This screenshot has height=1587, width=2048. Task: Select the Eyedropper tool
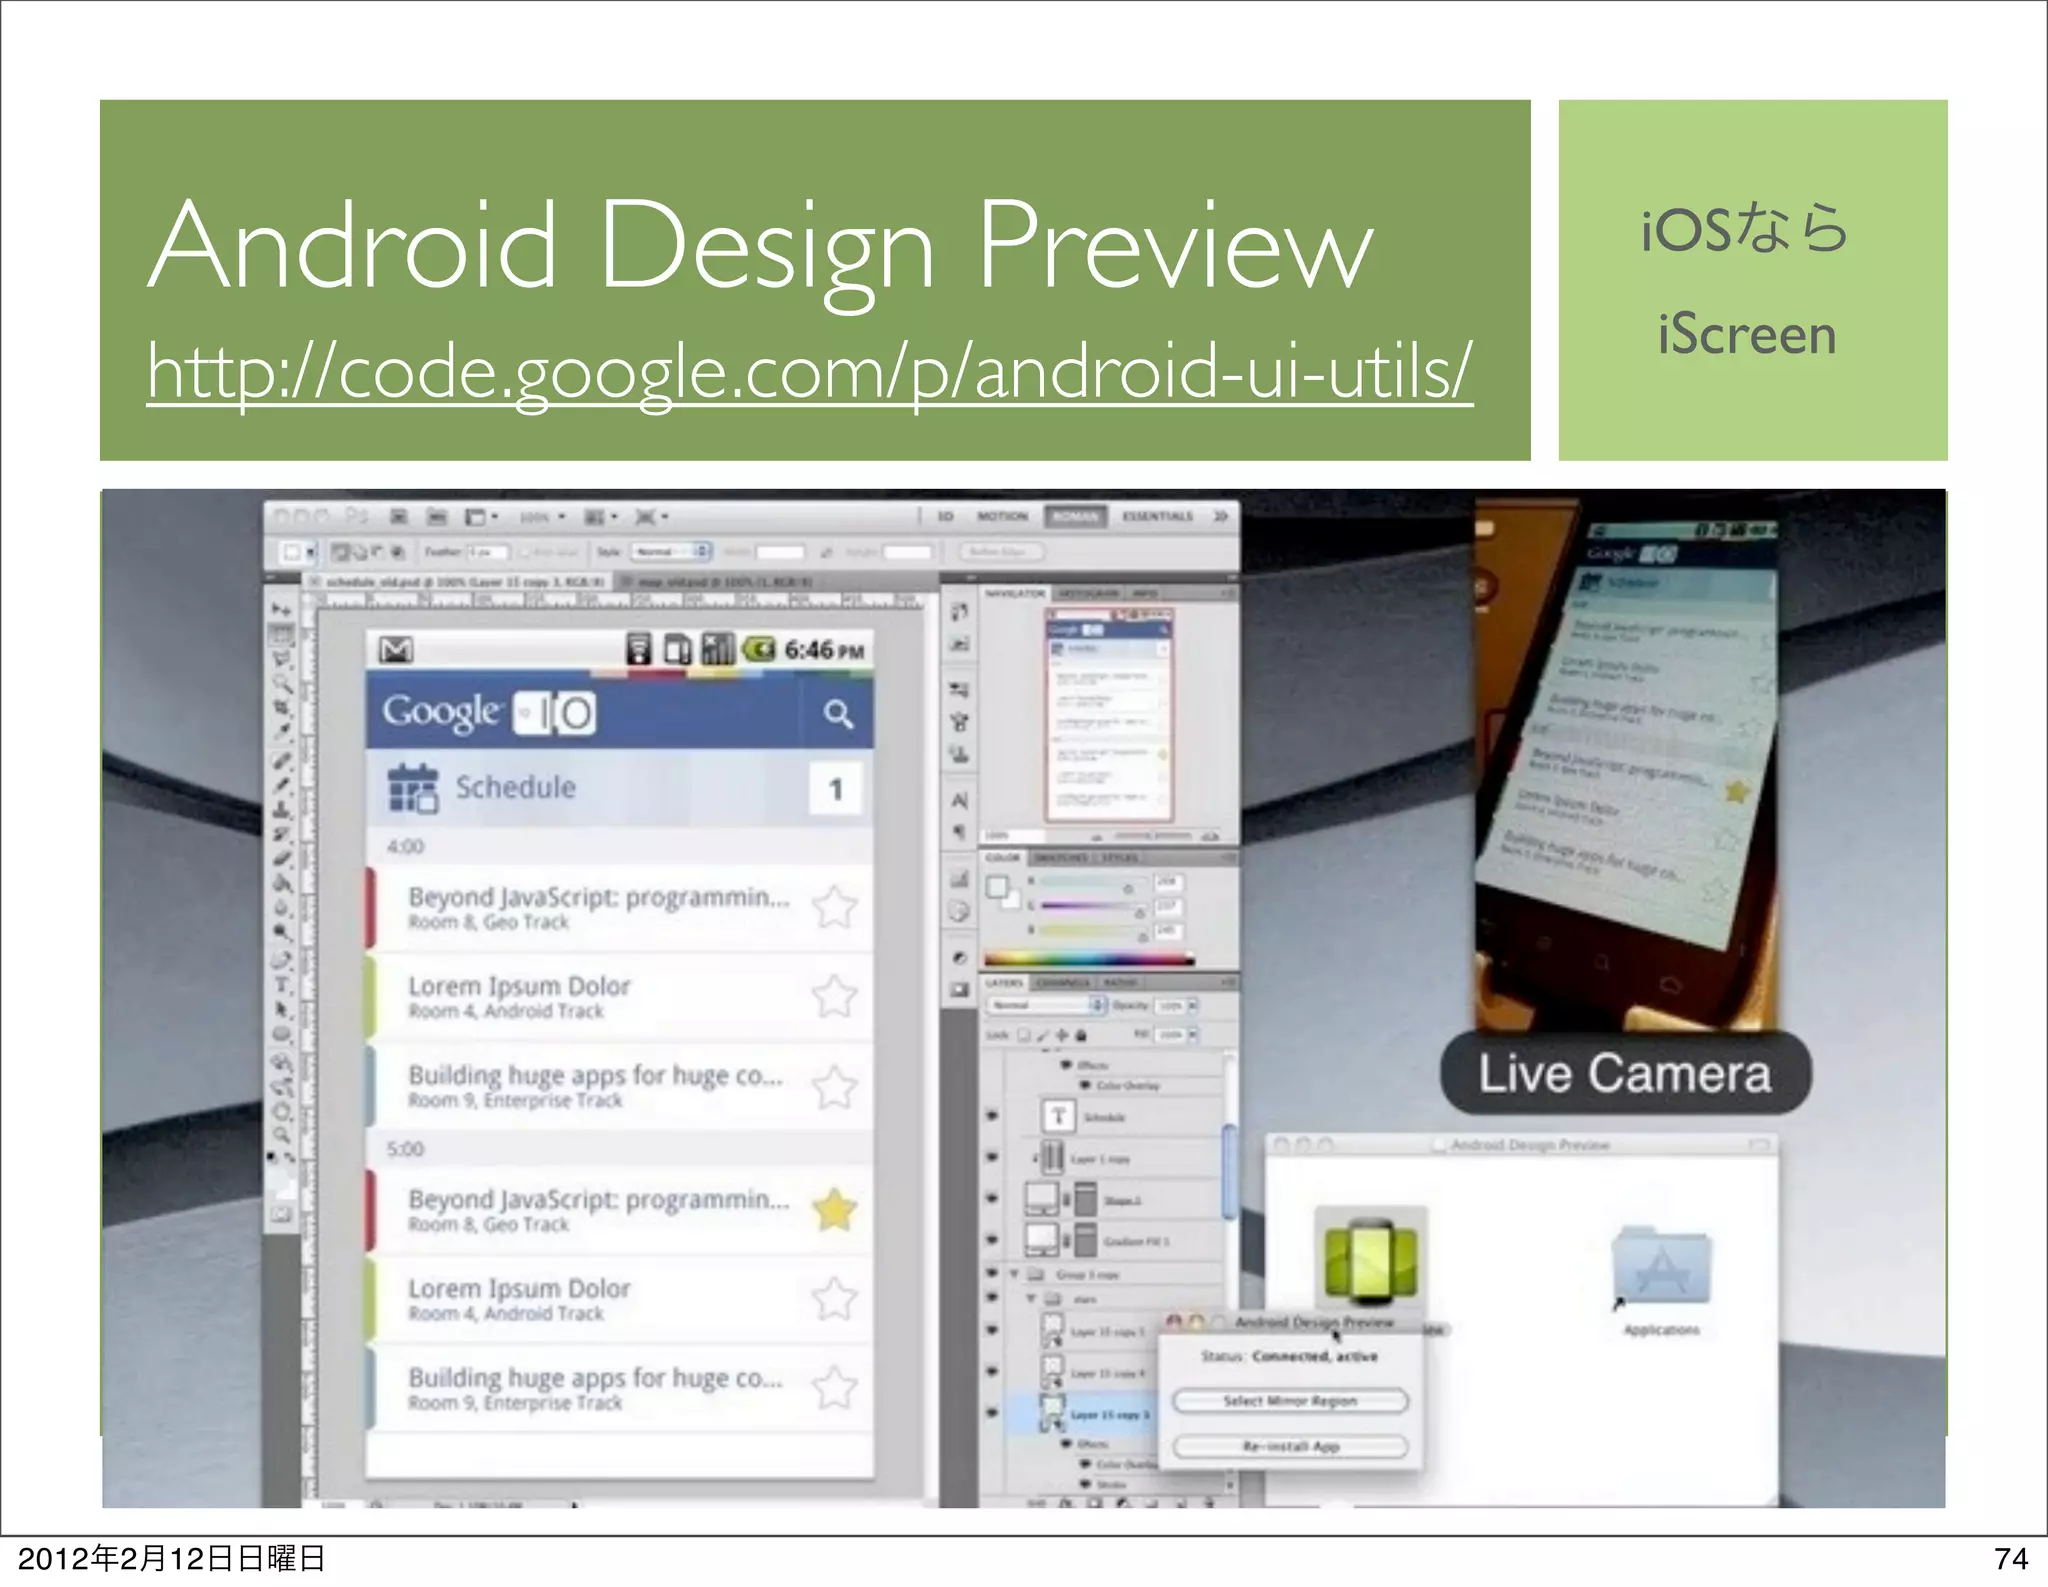pos(282,730)
